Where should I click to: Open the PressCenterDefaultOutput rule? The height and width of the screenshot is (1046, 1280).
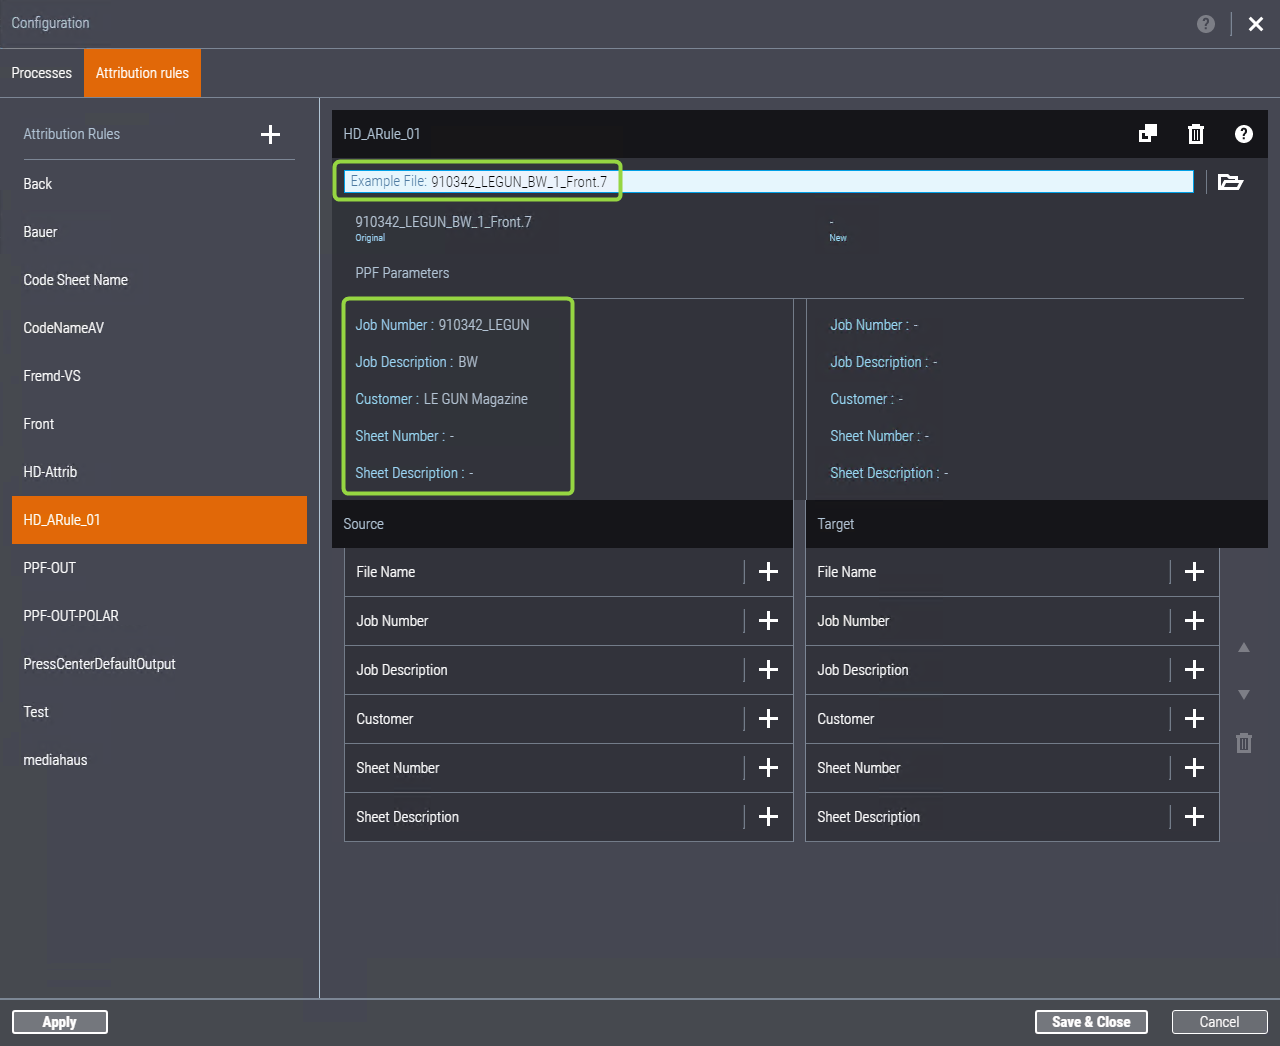pos(99,664)
